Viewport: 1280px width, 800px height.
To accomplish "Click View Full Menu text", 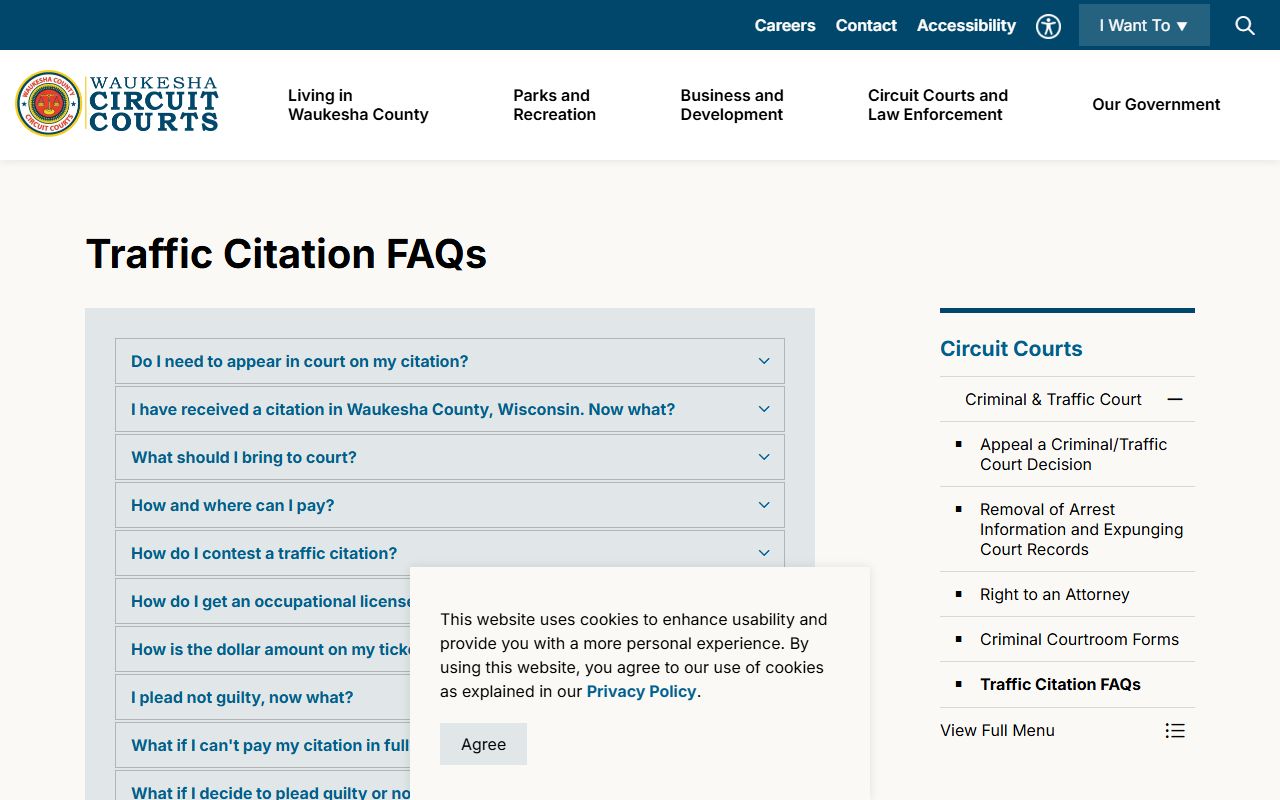I will click(997, 730).
